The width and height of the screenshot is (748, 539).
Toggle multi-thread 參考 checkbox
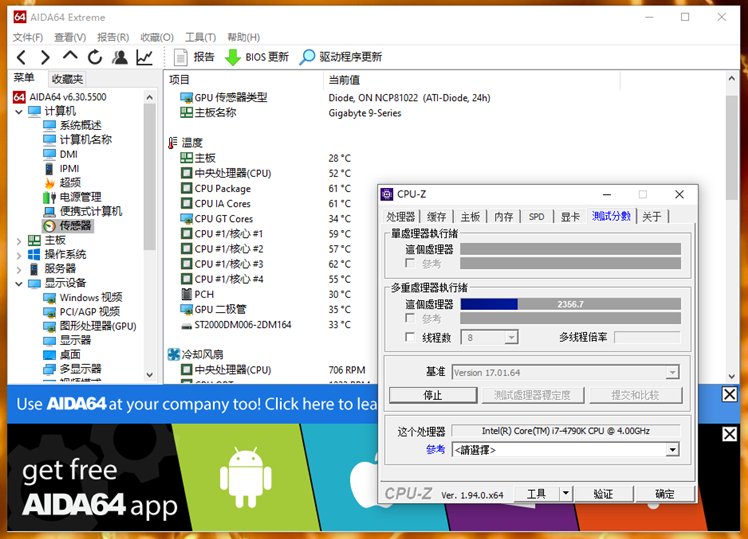tap(410, 318)
